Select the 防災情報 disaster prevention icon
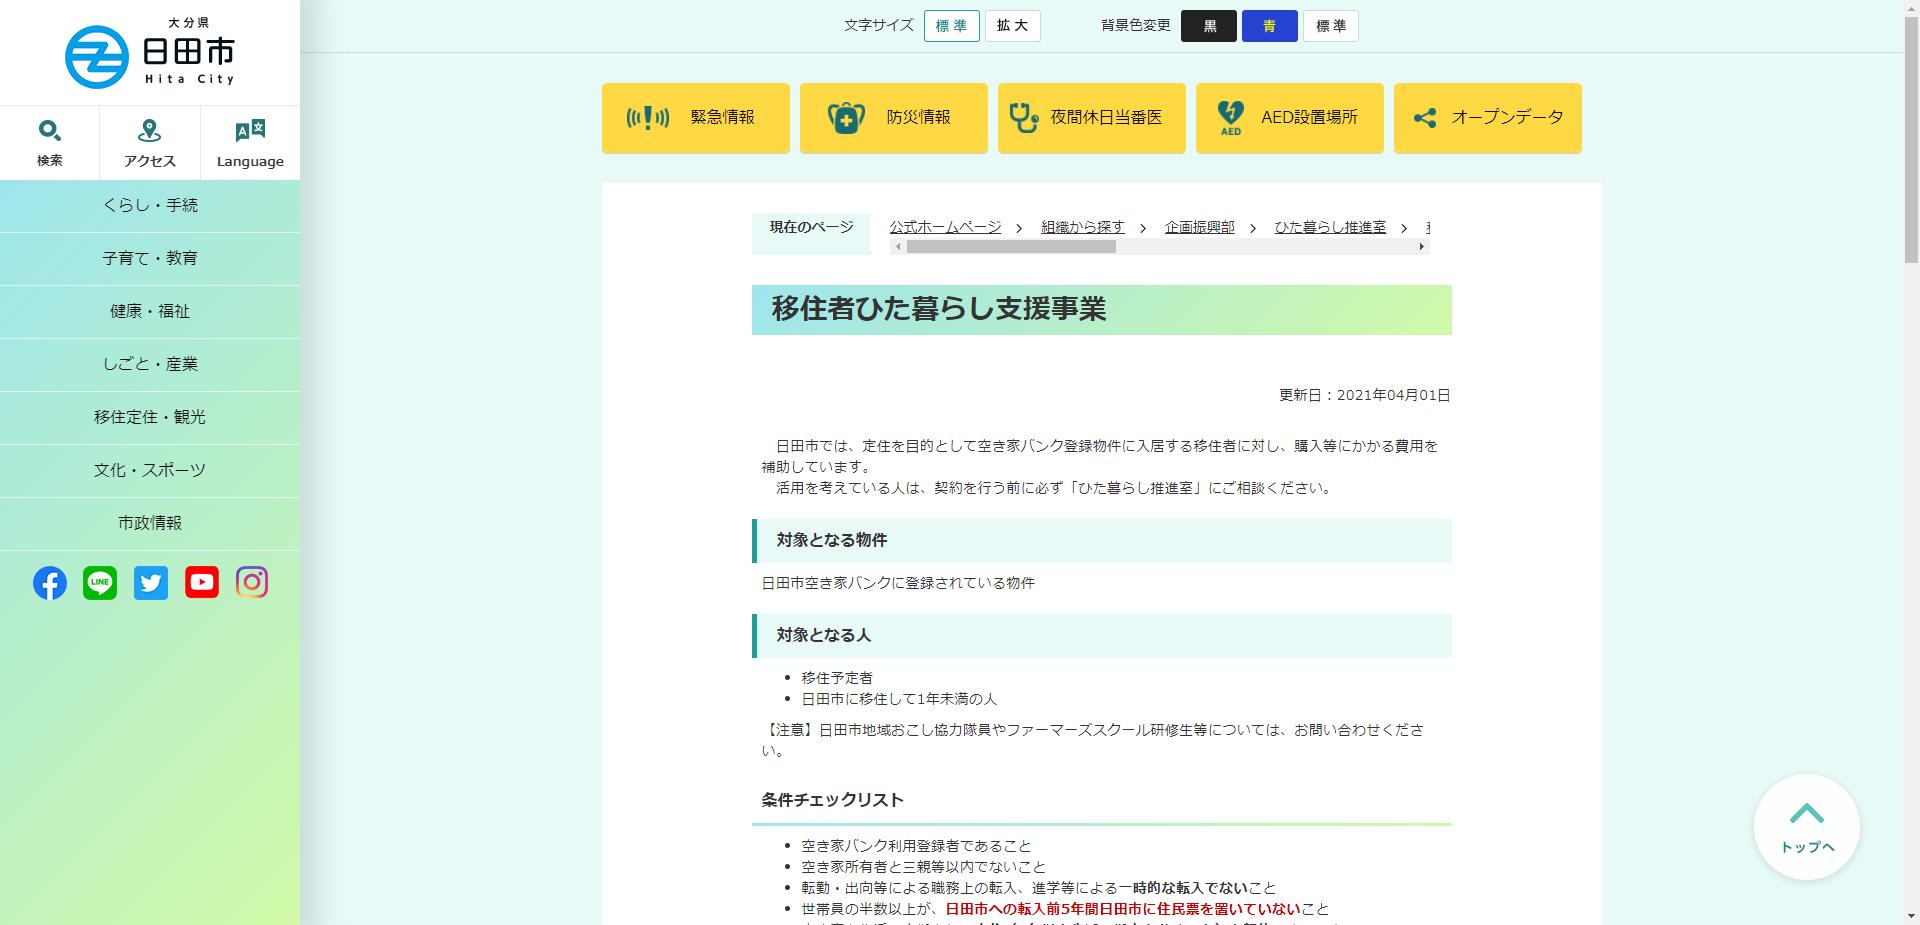 893,117
